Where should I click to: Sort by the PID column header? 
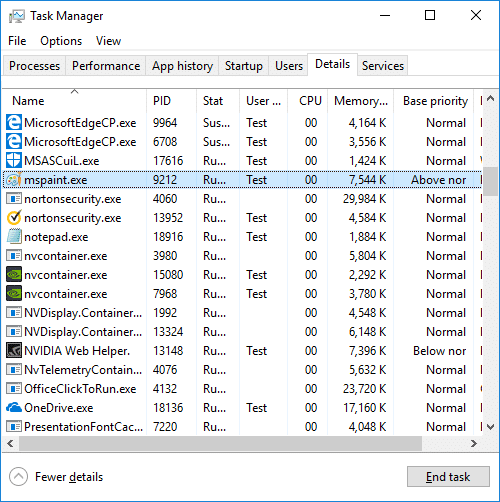click(x=171, y=101)
